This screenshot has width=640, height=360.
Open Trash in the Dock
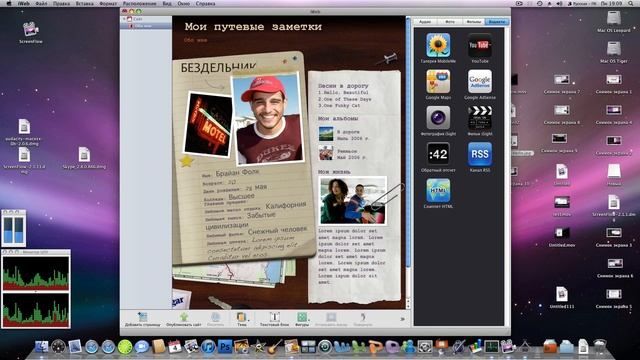point(600,347)
